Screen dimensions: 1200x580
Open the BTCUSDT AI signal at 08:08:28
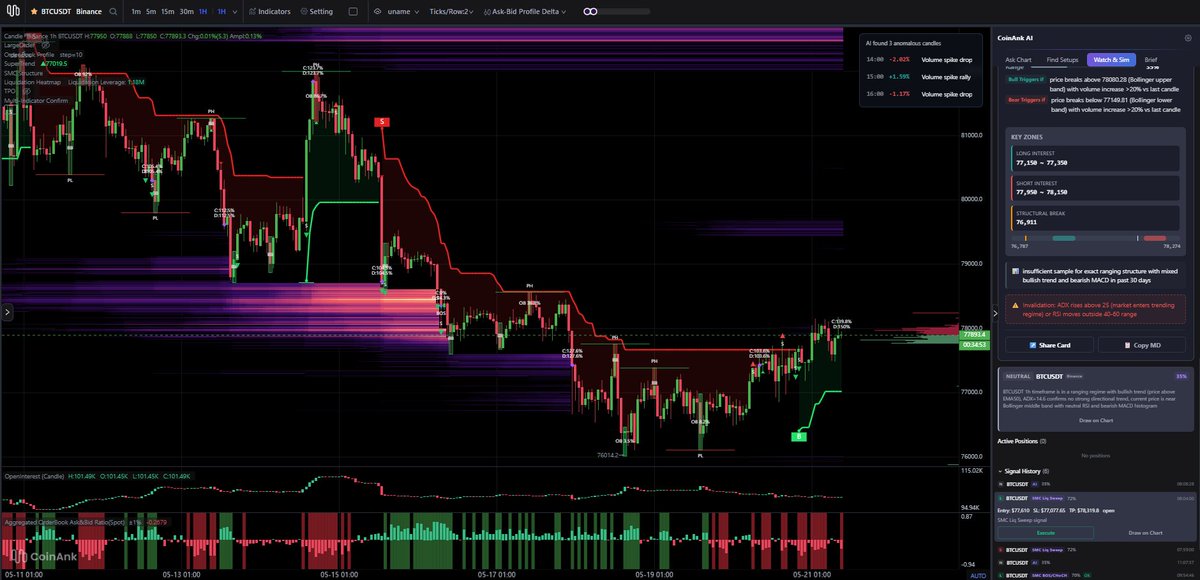[1096, 483]
